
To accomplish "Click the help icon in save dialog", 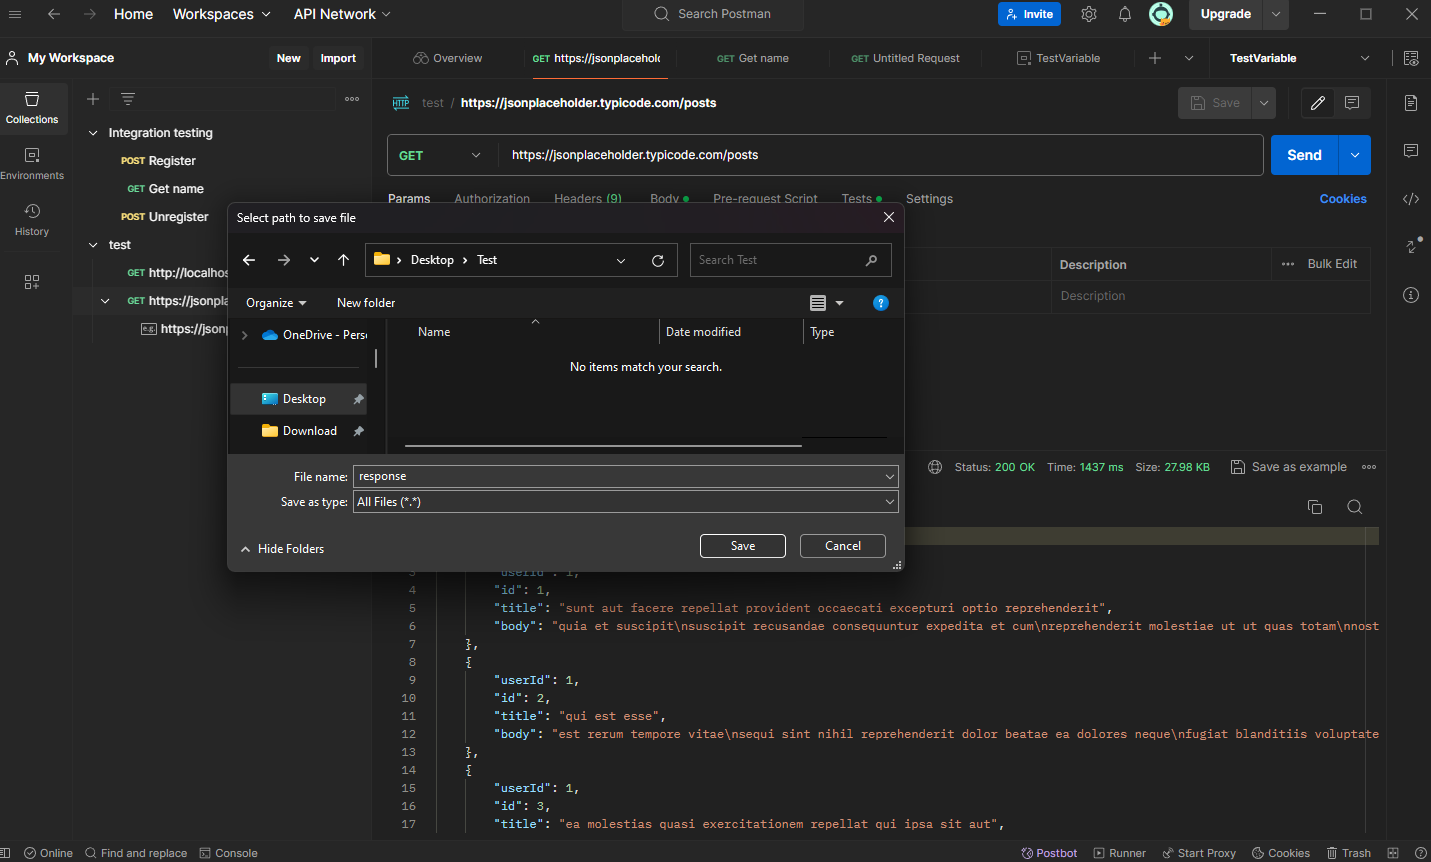I will tap(881, 303).
